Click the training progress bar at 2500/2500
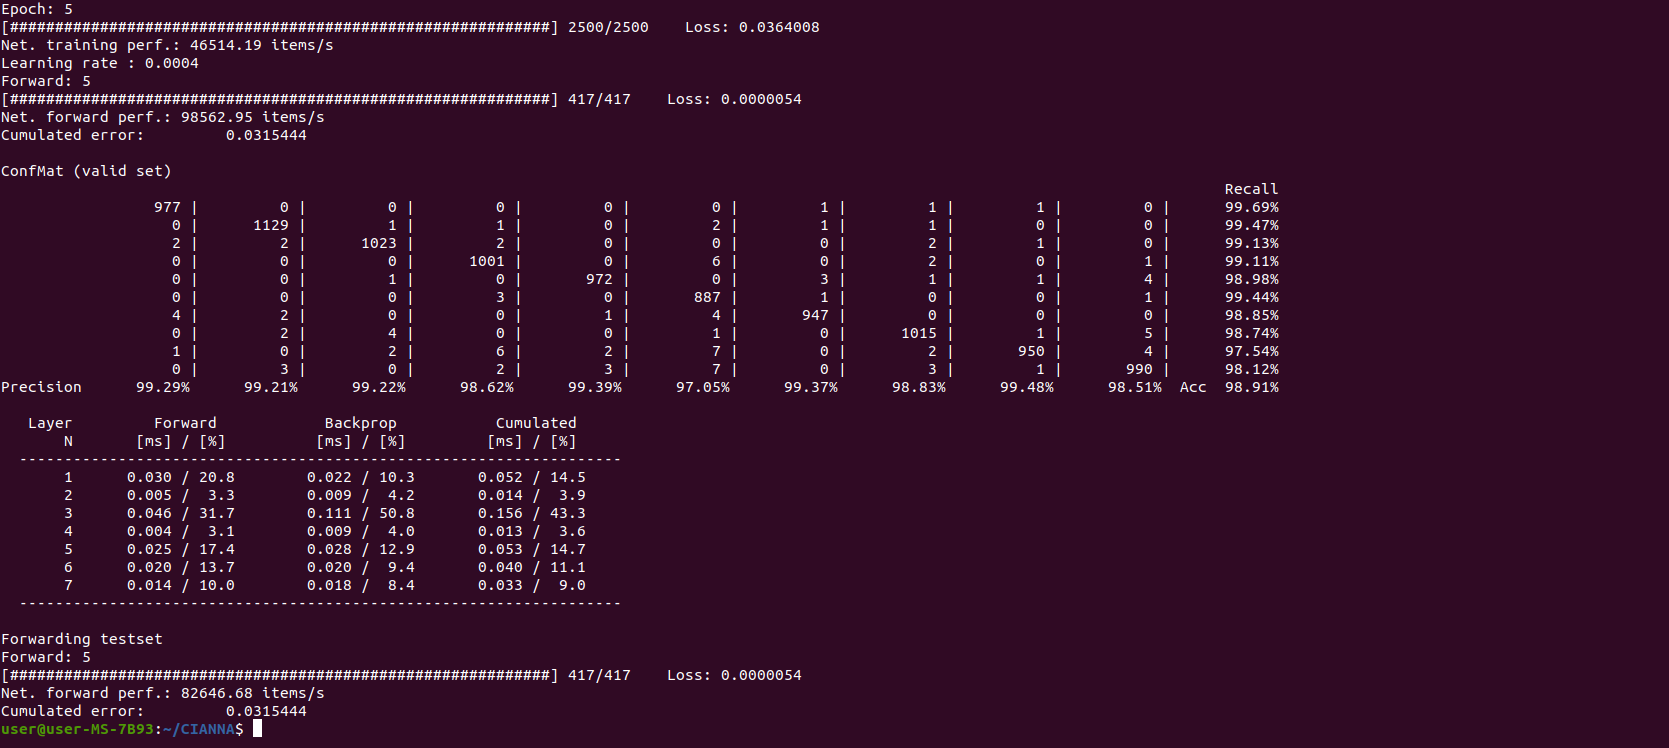 click(x=280, y=27)
